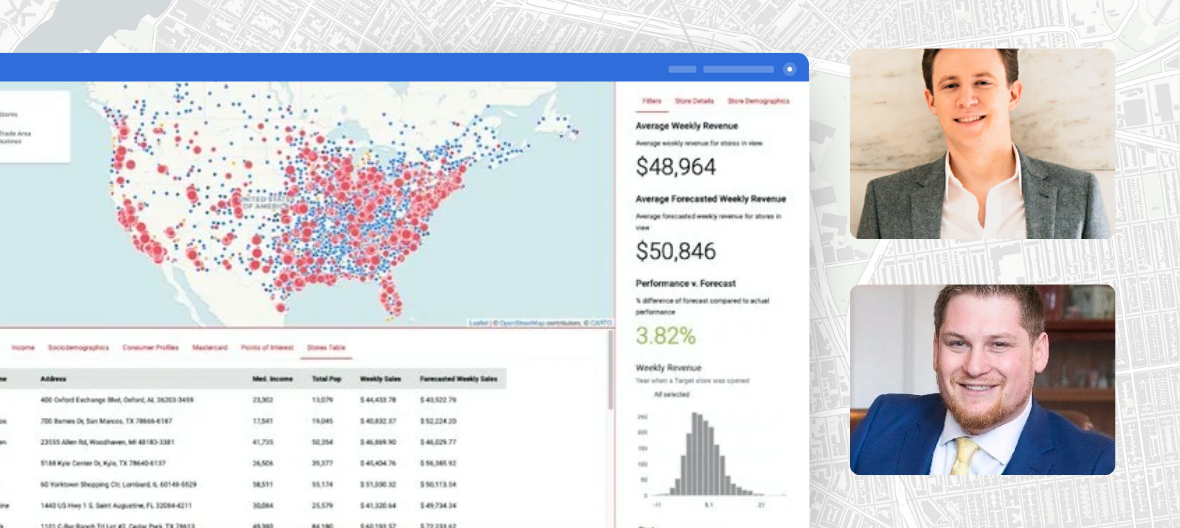Image resolution: width=1180 pixels, height=528 pixels.
Task: Click the stores table vertical scrollbar
Action: click(x=611, y=370)
